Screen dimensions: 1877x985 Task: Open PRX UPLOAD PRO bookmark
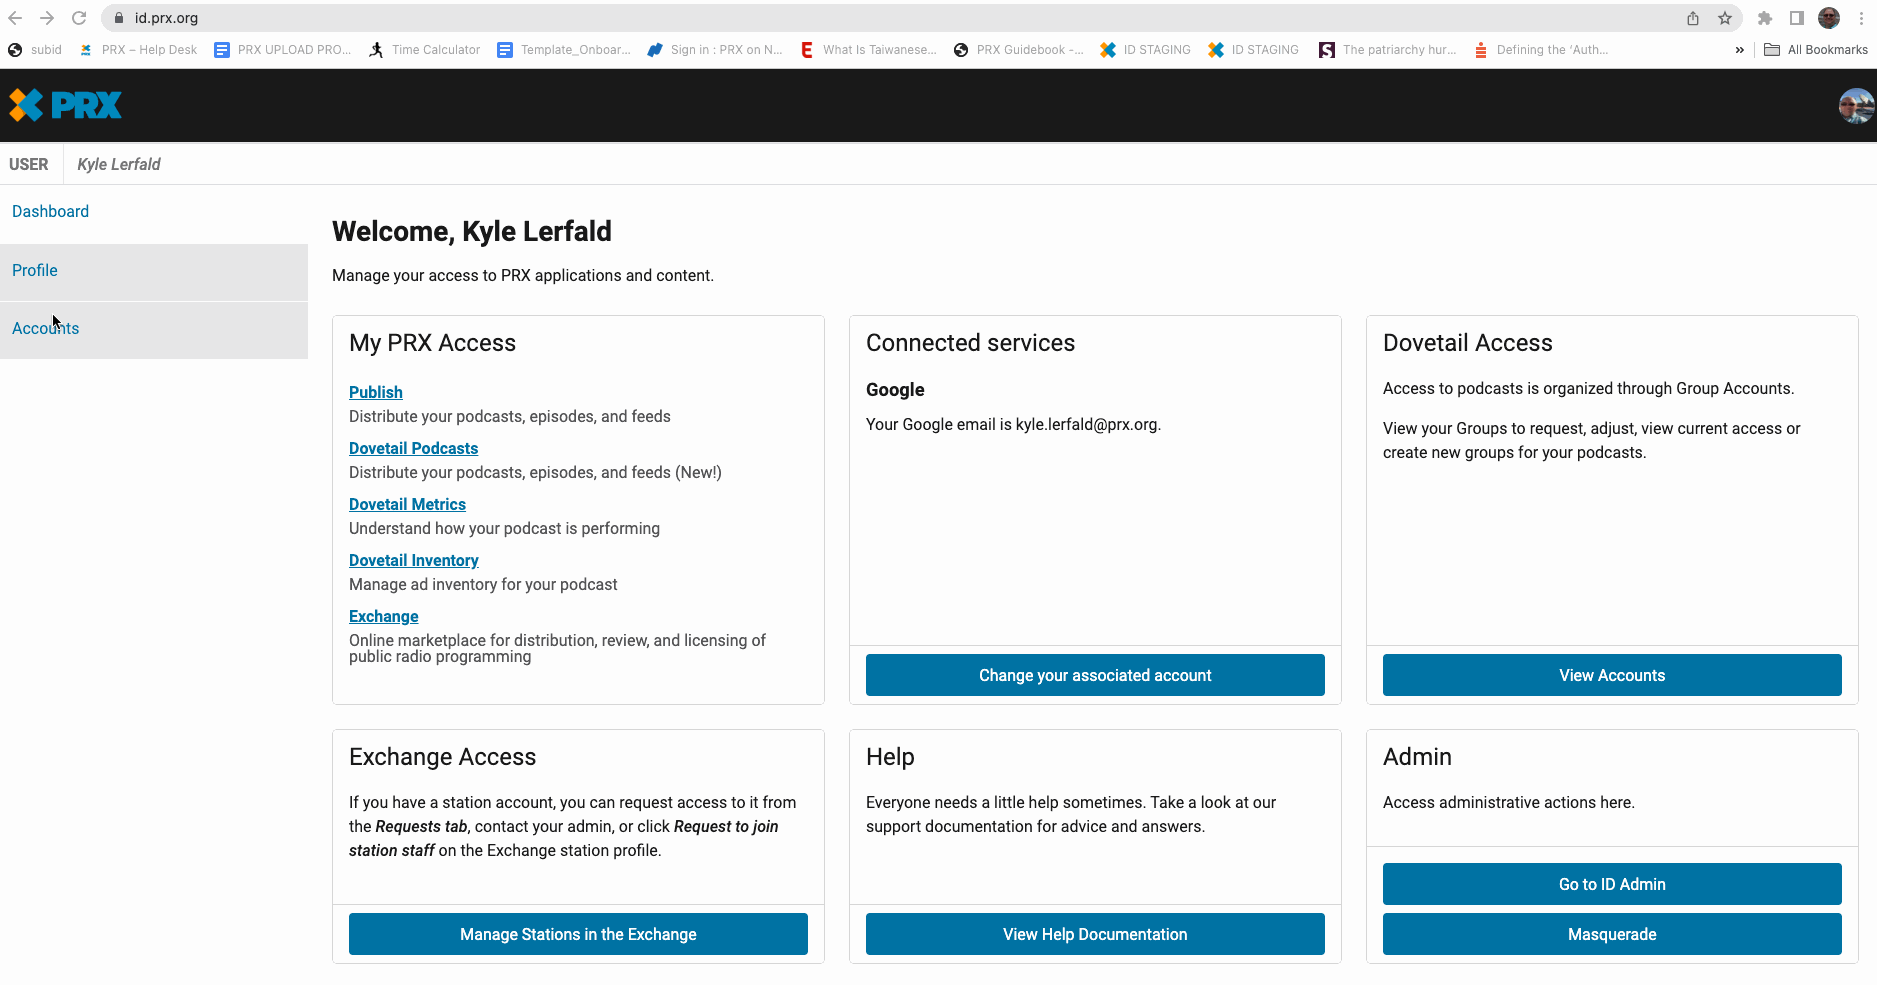click(283, 50)
